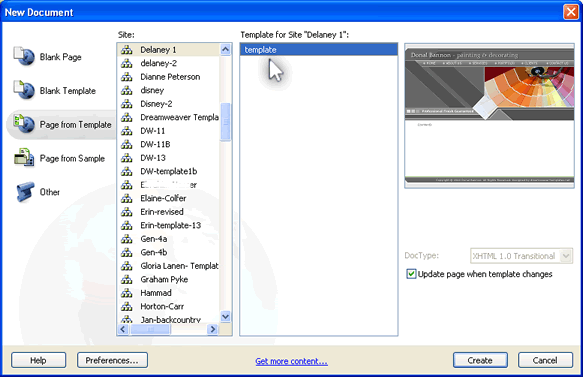
Task: Select the 'Delaney 1' site name
Action: [158, 50]
